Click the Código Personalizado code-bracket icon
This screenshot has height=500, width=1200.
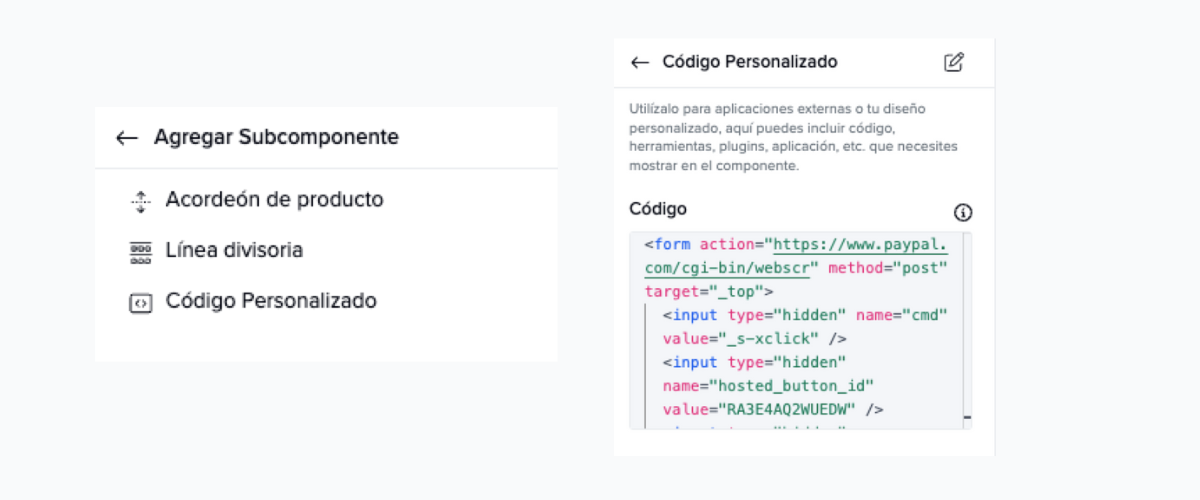140,302
